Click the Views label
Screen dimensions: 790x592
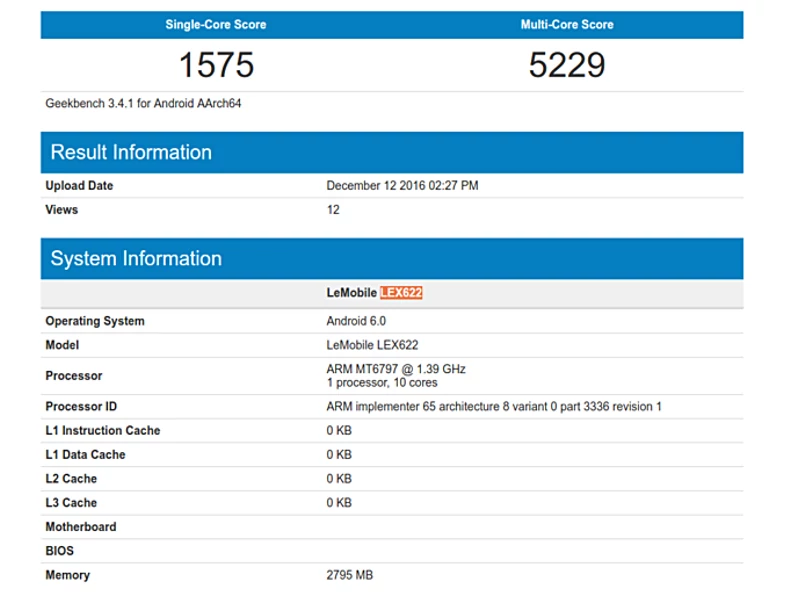coord(61,210)
